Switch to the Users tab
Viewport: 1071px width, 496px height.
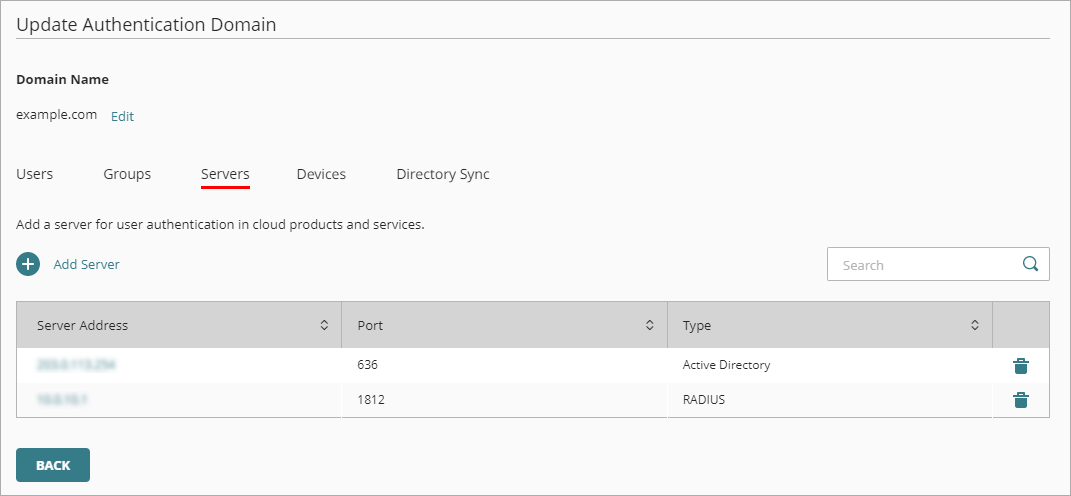point(35,174)
